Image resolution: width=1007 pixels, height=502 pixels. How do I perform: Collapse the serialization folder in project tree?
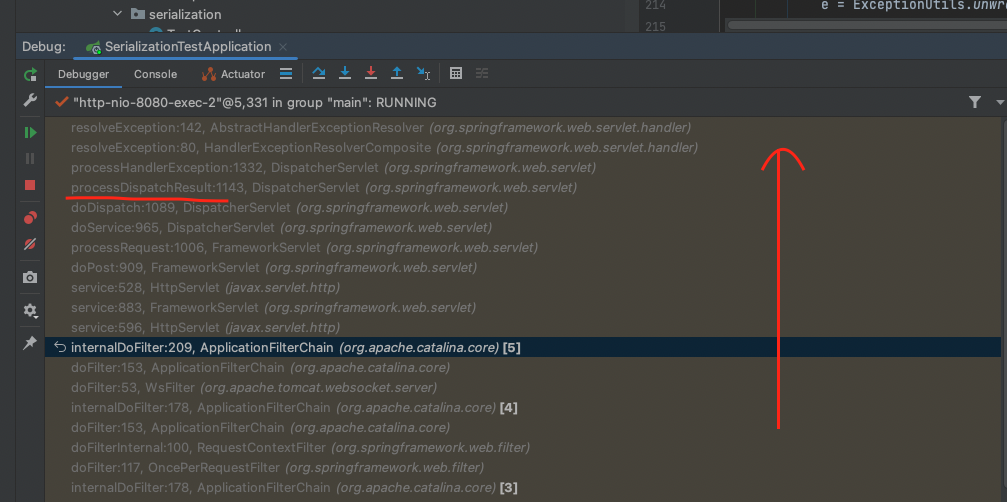click(x=117, y=13)
